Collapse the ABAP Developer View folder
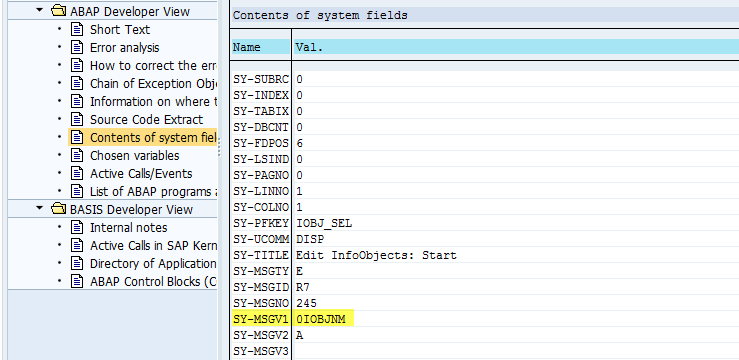Screen dimensions: 739x360 tap(41, 11)
